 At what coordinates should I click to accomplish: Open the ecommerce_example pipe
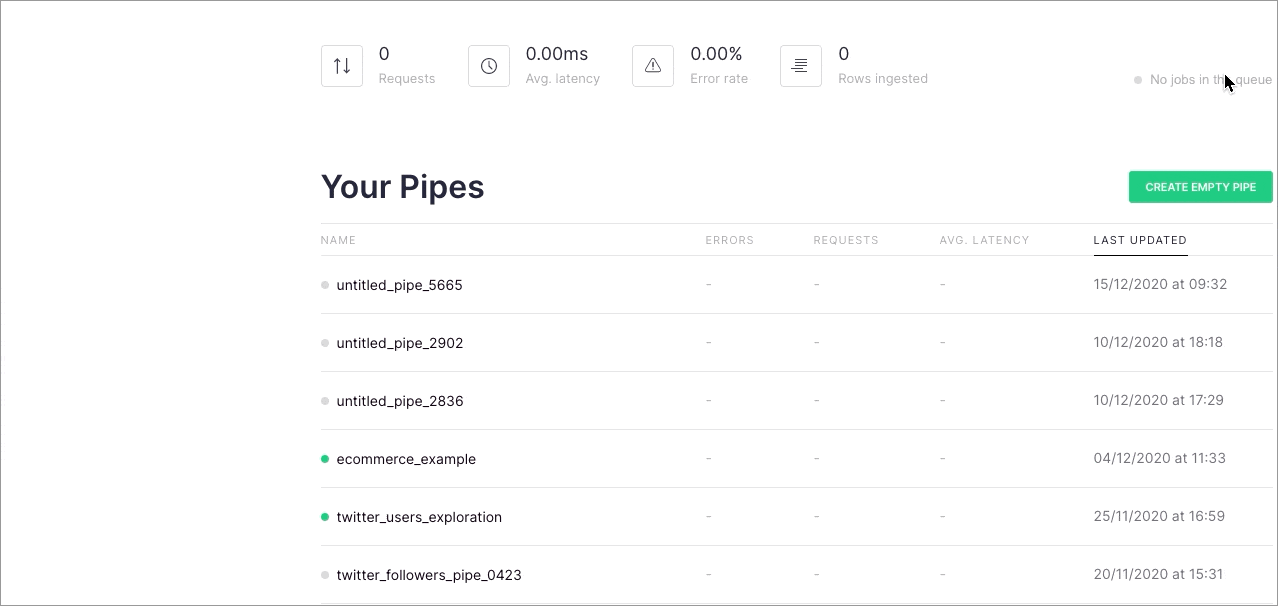pos(406,459)
